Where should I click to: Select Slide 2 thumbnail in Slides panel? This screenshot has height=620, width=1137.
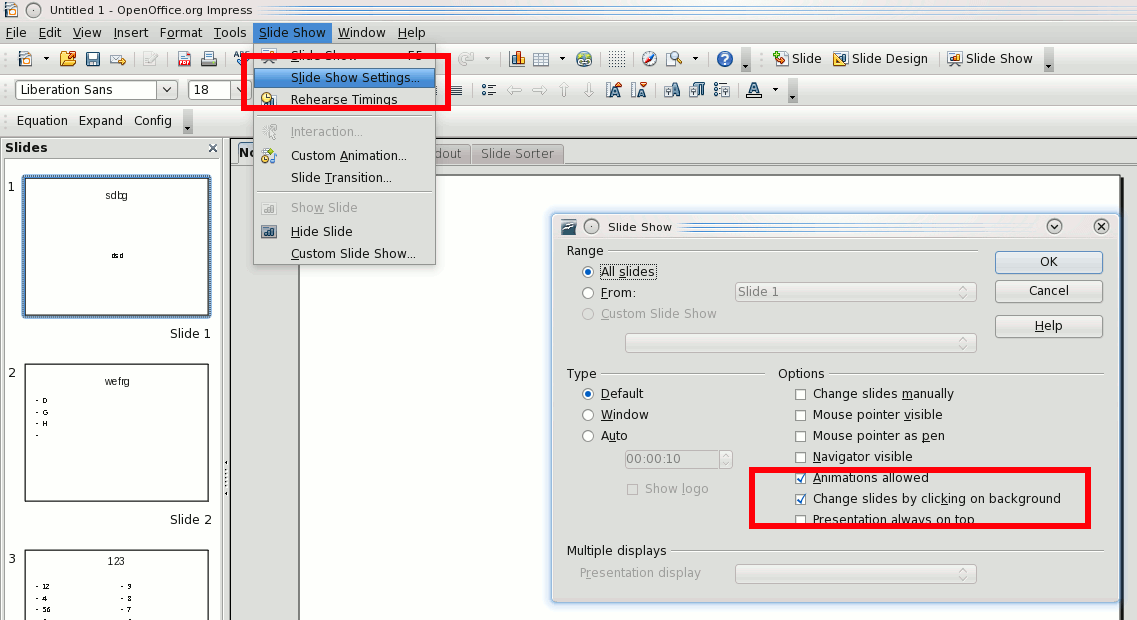117,433
